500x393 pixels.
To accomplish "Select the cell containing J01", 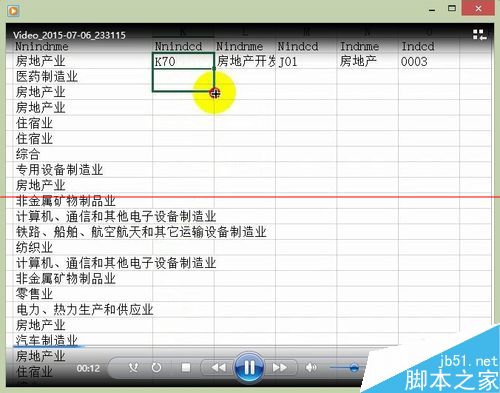I will [x=306, y=61].
